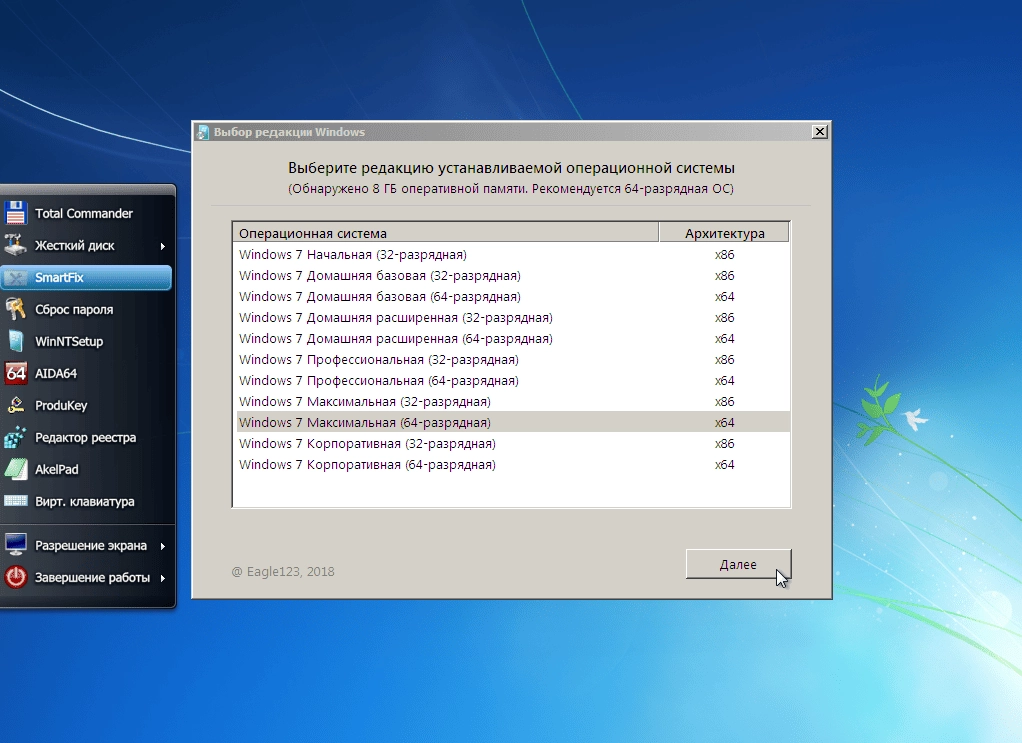The width and height of the screenshot is (1022, 743).
Task: Select Windows 7 Начальная (32-разрядная)
Action: coord(513,255)
